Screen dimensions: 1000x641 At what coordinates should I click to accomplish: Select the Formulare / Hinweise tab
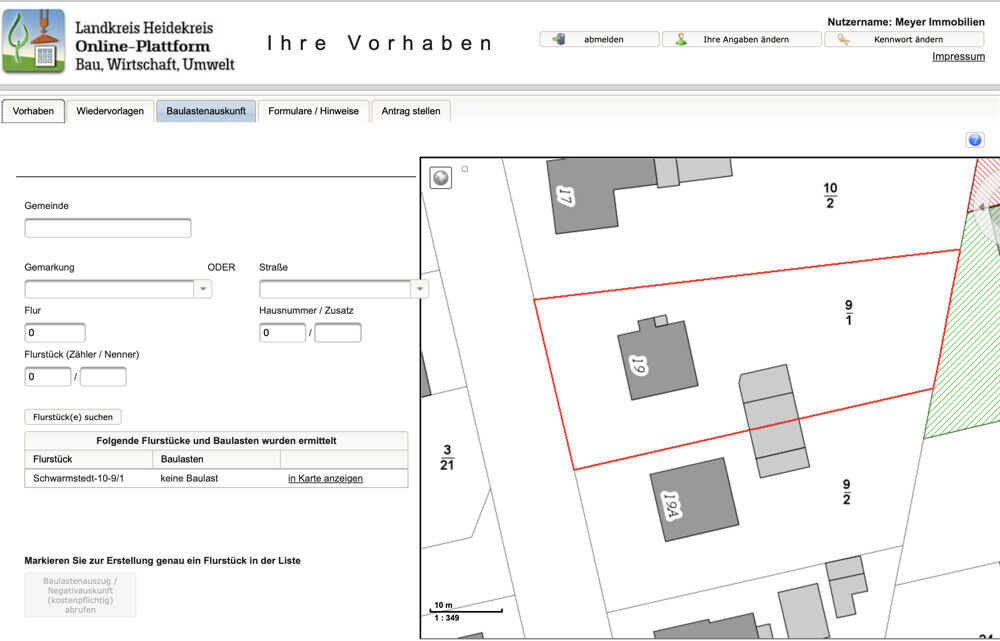tap(313, 111)
